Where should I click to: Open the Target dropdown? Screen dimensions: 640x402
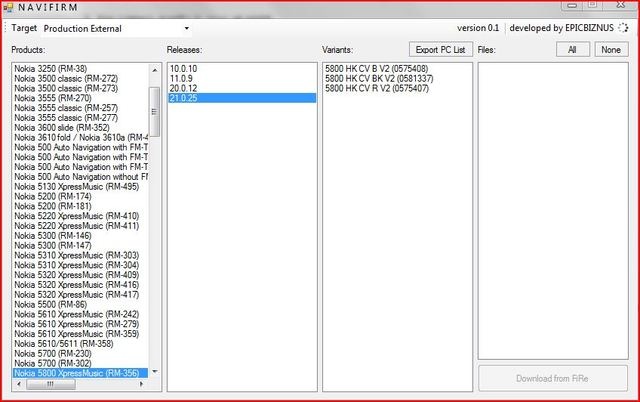pos(186,28)
